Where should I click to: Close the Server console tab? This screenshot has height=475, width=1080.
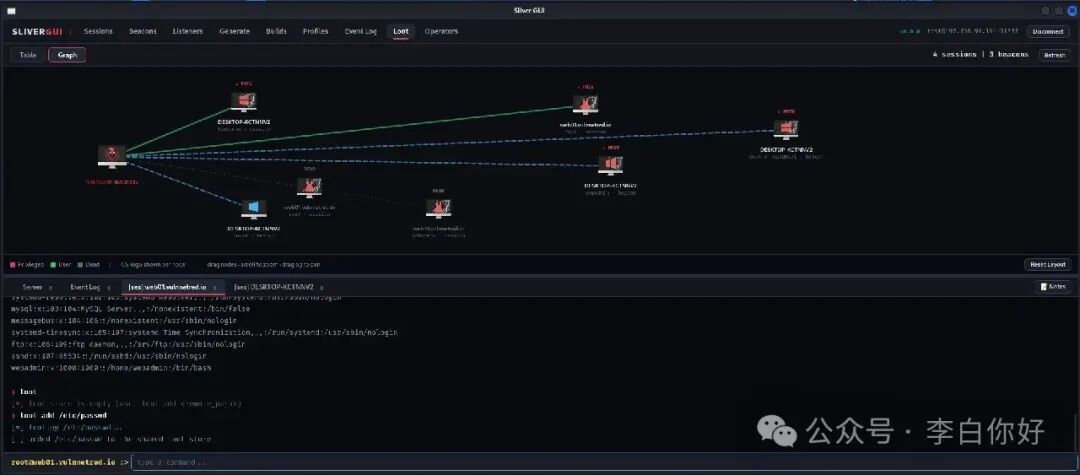[50, 287]
